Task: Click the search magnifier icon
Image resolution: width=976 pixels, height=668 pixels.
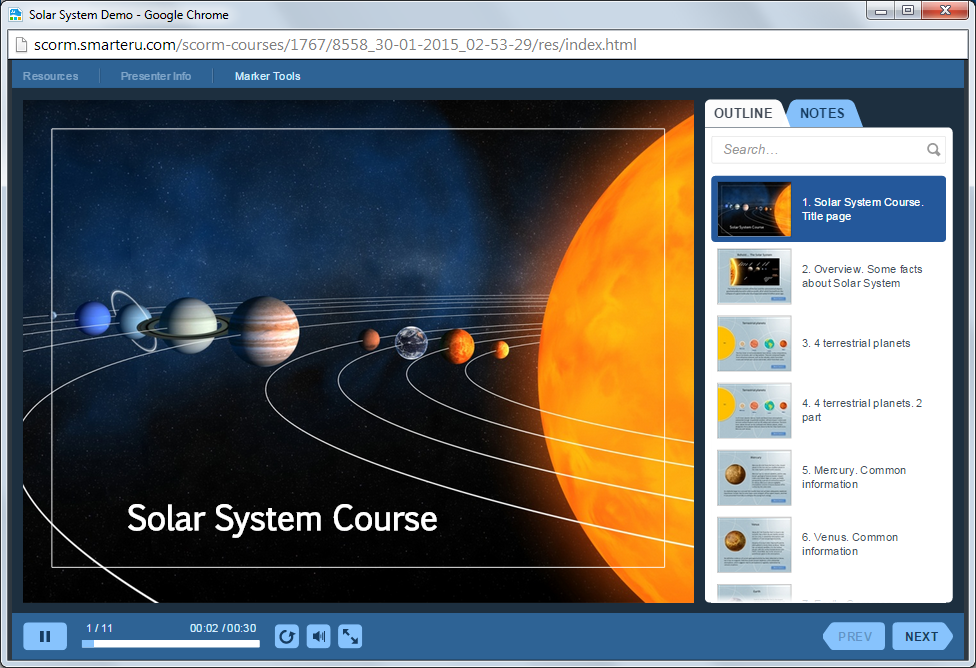Action: [x=933, y=149]
